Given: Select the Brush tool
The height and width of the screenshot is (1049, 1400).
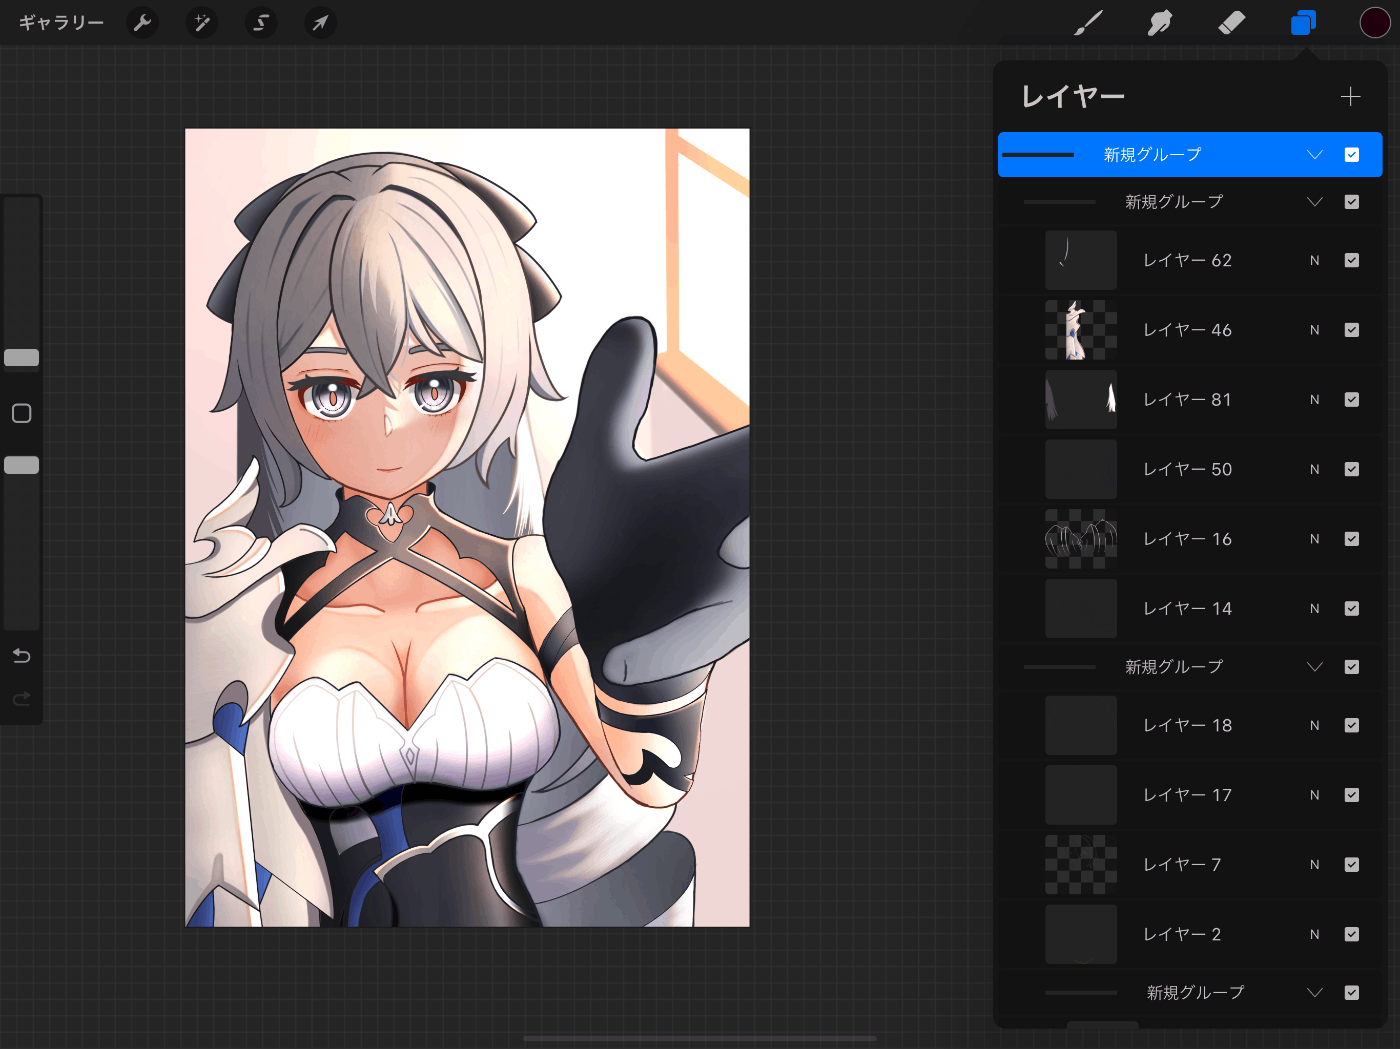Looking at the screenshot, I should point(1088,22).
